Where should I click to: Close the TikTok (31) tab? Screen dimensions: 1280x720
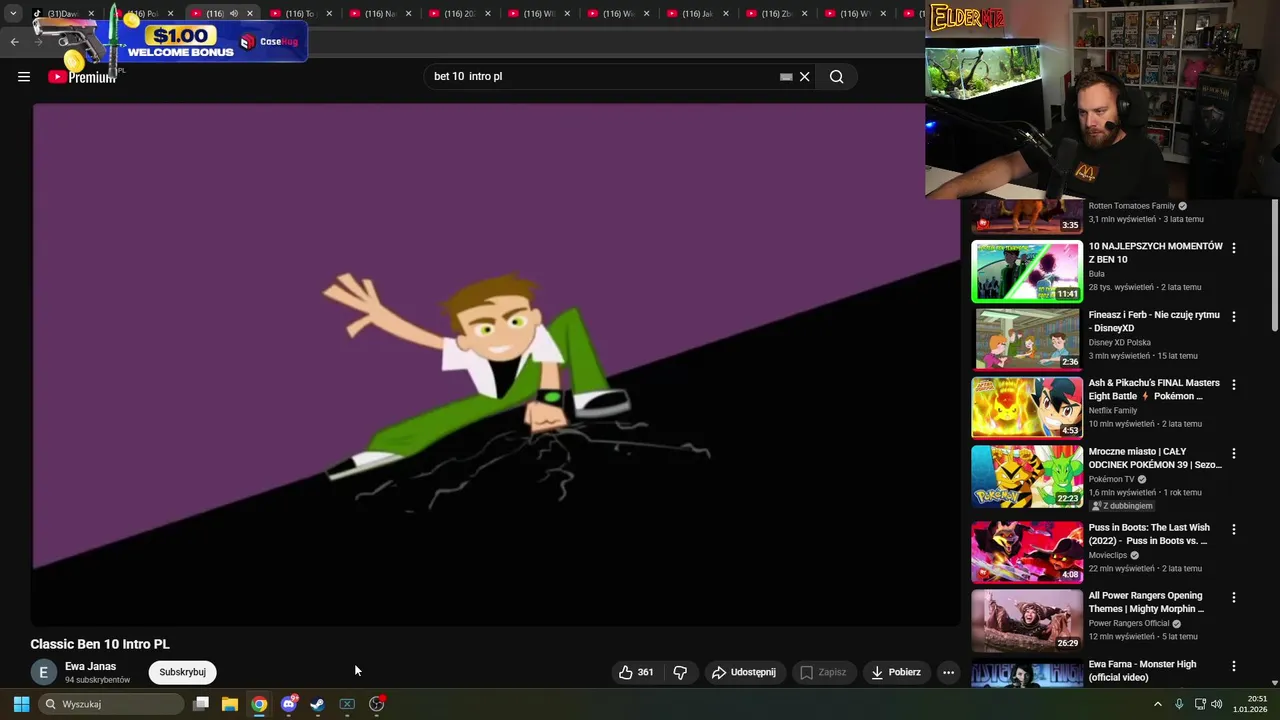pos(91,14)
